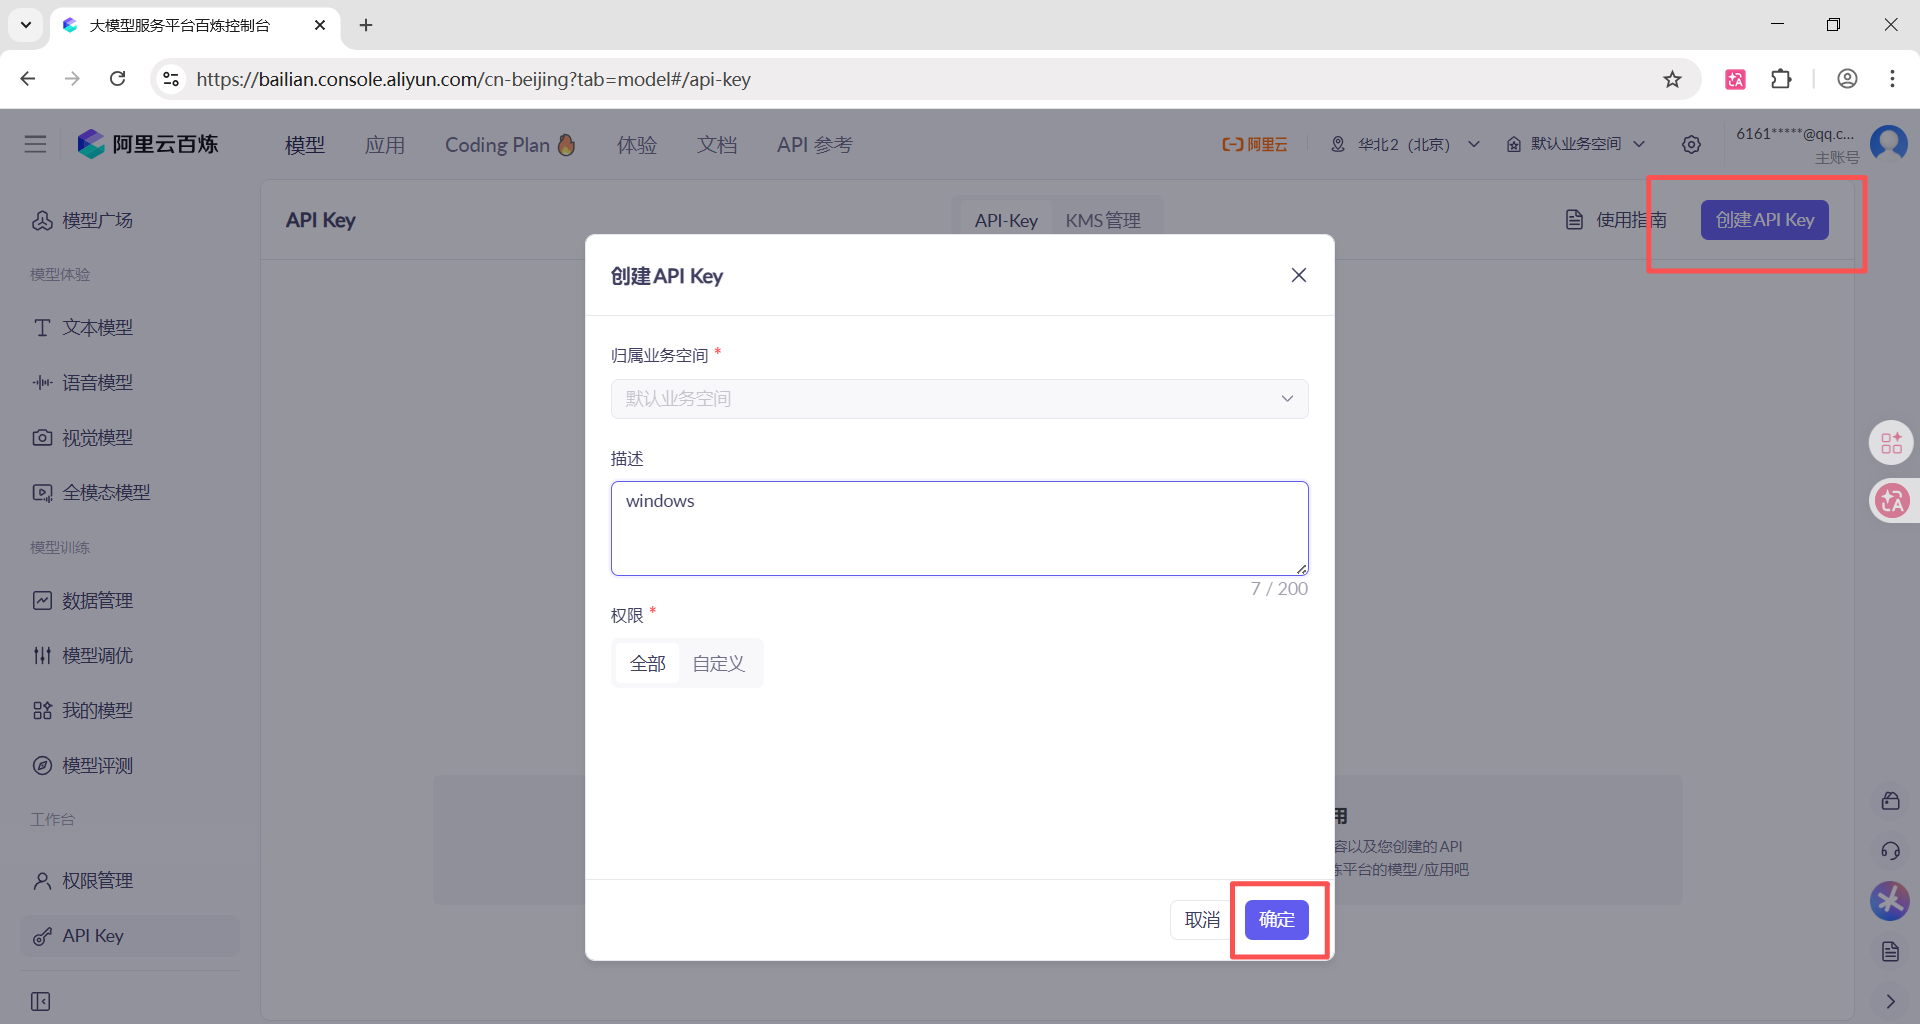
Task: Click the 取消 cancel button
Action: [1201, 919]
